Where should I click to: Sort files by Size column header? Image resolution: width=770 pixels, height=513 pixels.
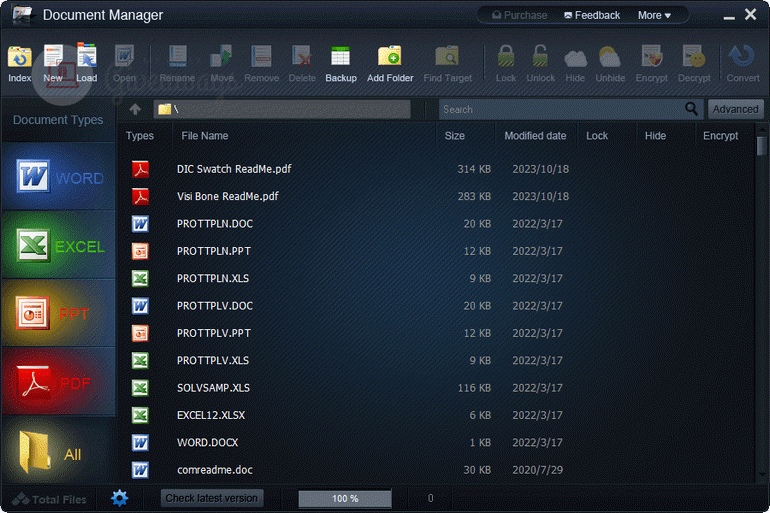(455, 136)
